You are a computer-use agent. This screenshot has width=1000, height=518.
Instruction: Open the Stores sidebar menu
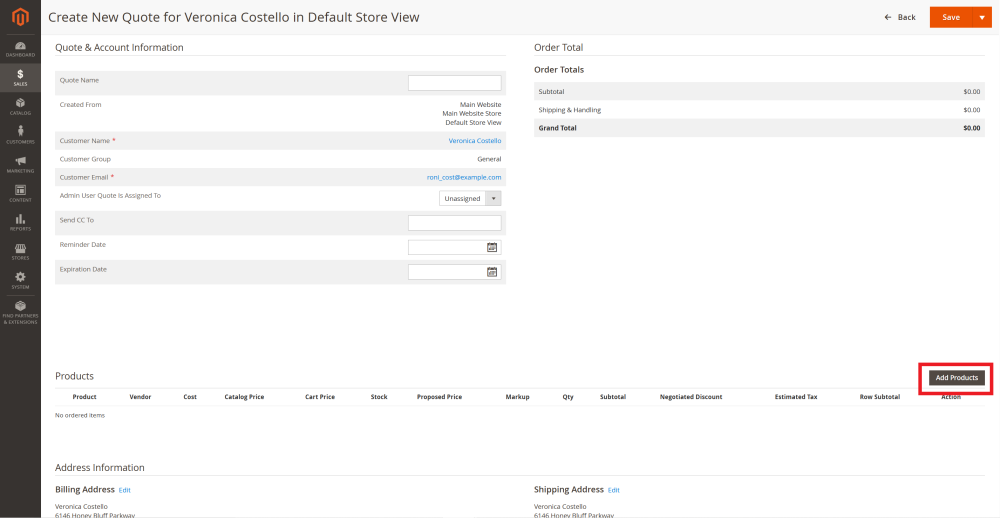tap(20, 251)
